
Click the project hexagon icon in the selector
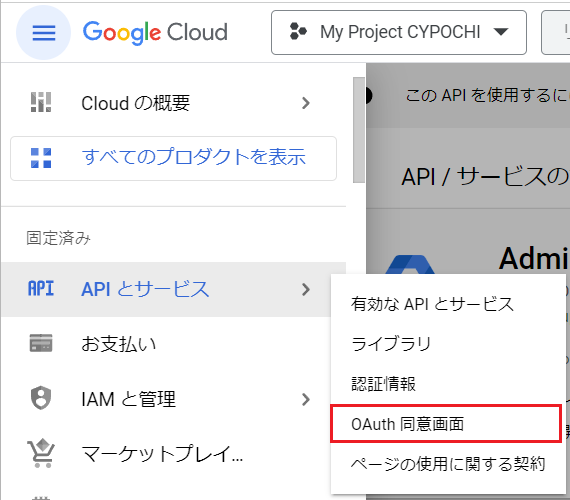(x=298, y=31)
